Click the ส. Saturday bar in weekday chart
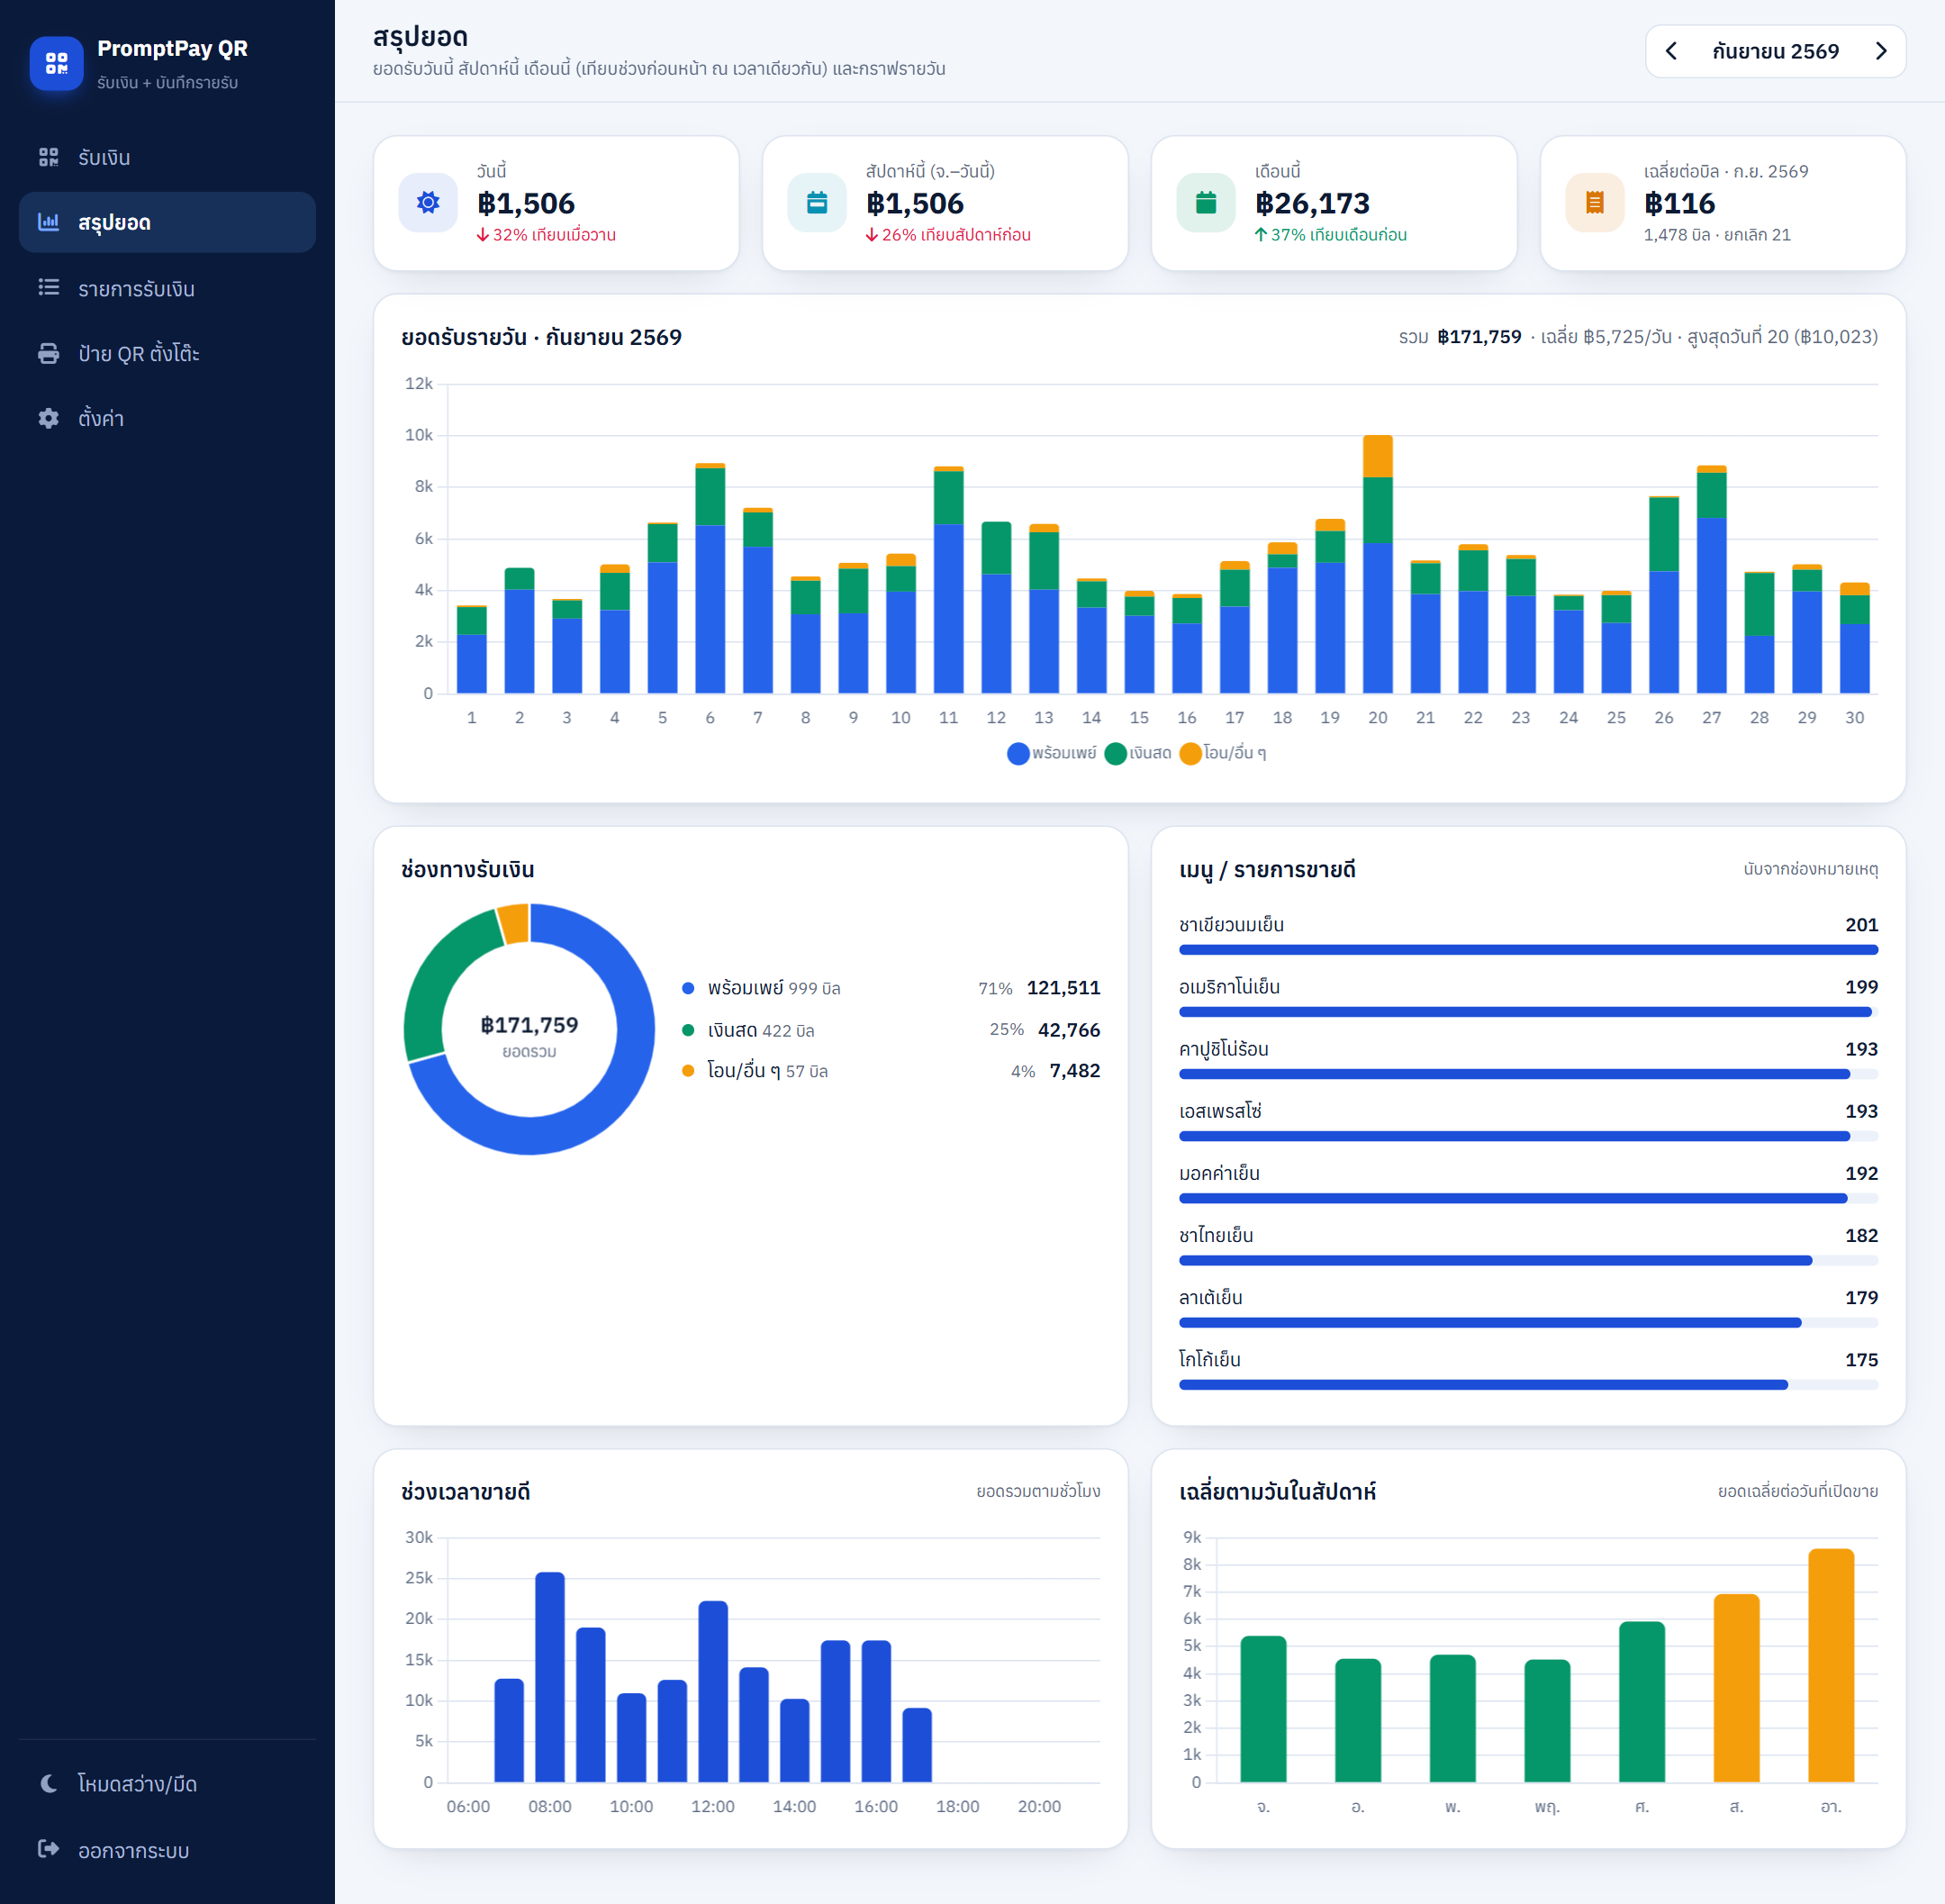The width and height of the screenshot is (1945, 1904). (1736, 1688)
